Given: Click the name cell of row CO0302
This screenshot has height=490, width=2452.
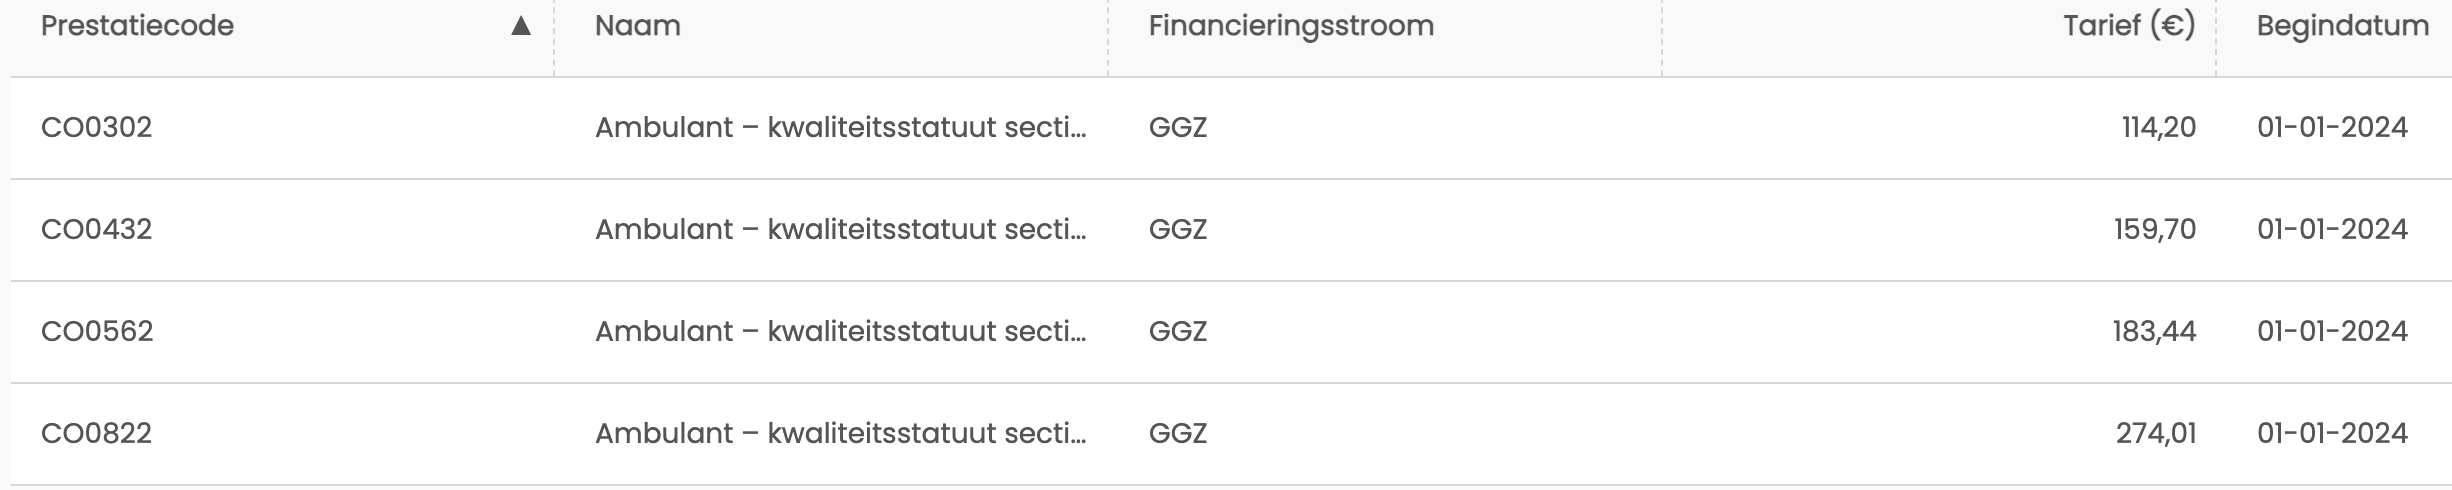Looking at the screenshot, I should point(841,128).
